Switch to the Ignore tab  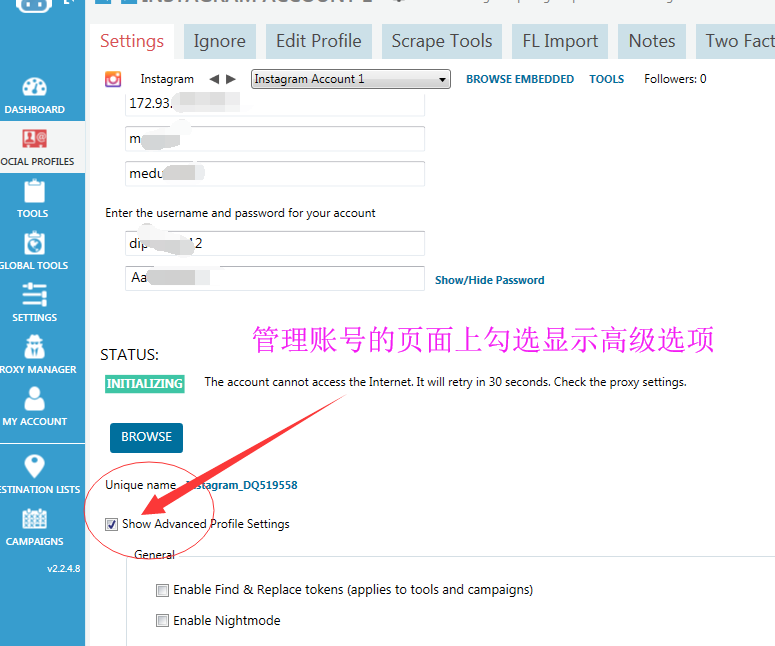(x=219, y=41)
